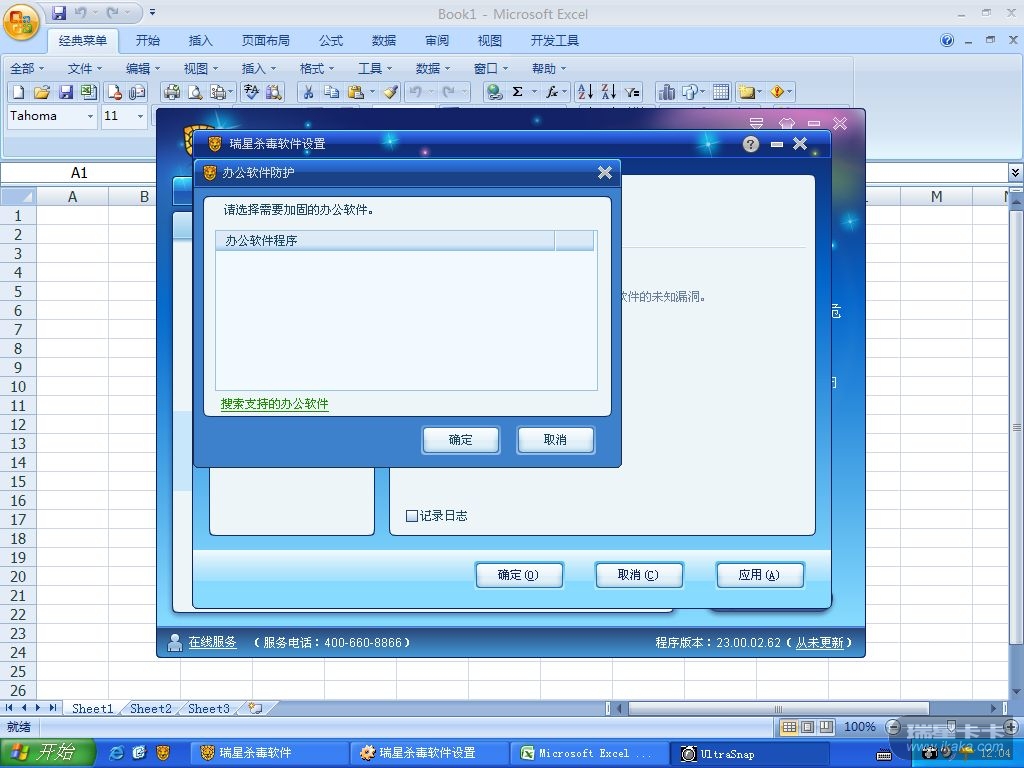Expand the 文件 classic menu
This screenshot has height=768, width=1024.
[x=85, y=69]
